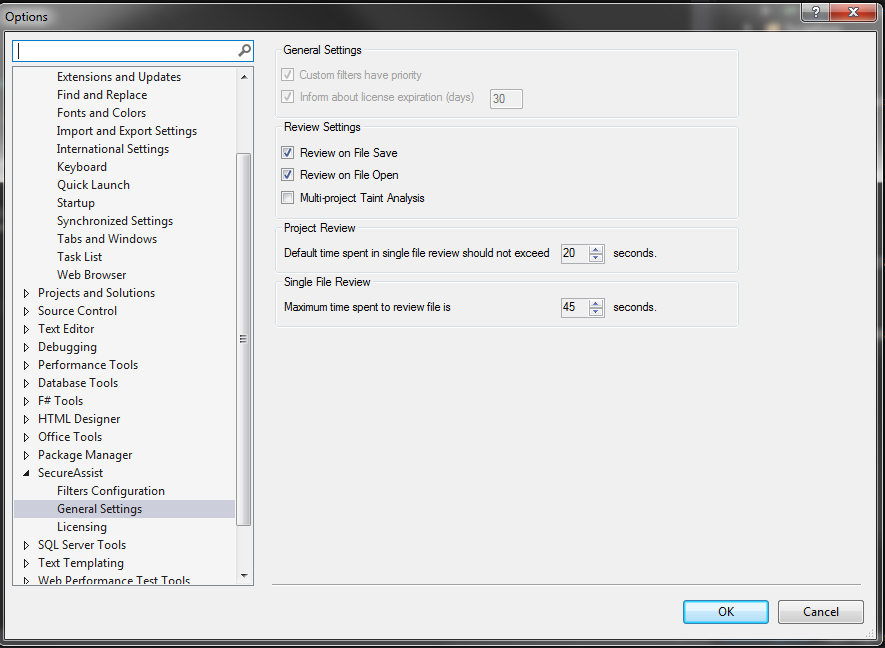Select Task List item
The width and height of the screenshot is (885, 648).
pos(80,257)
